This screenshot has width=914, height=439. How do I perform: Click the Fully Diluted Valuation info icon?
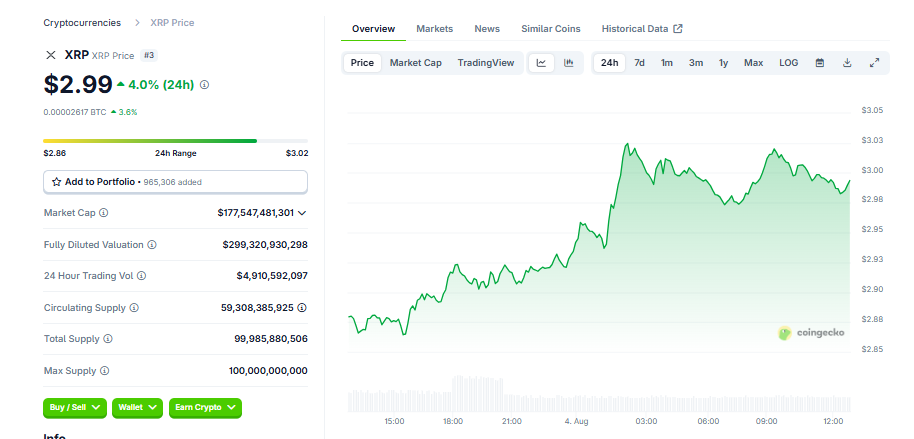(152, 245)
